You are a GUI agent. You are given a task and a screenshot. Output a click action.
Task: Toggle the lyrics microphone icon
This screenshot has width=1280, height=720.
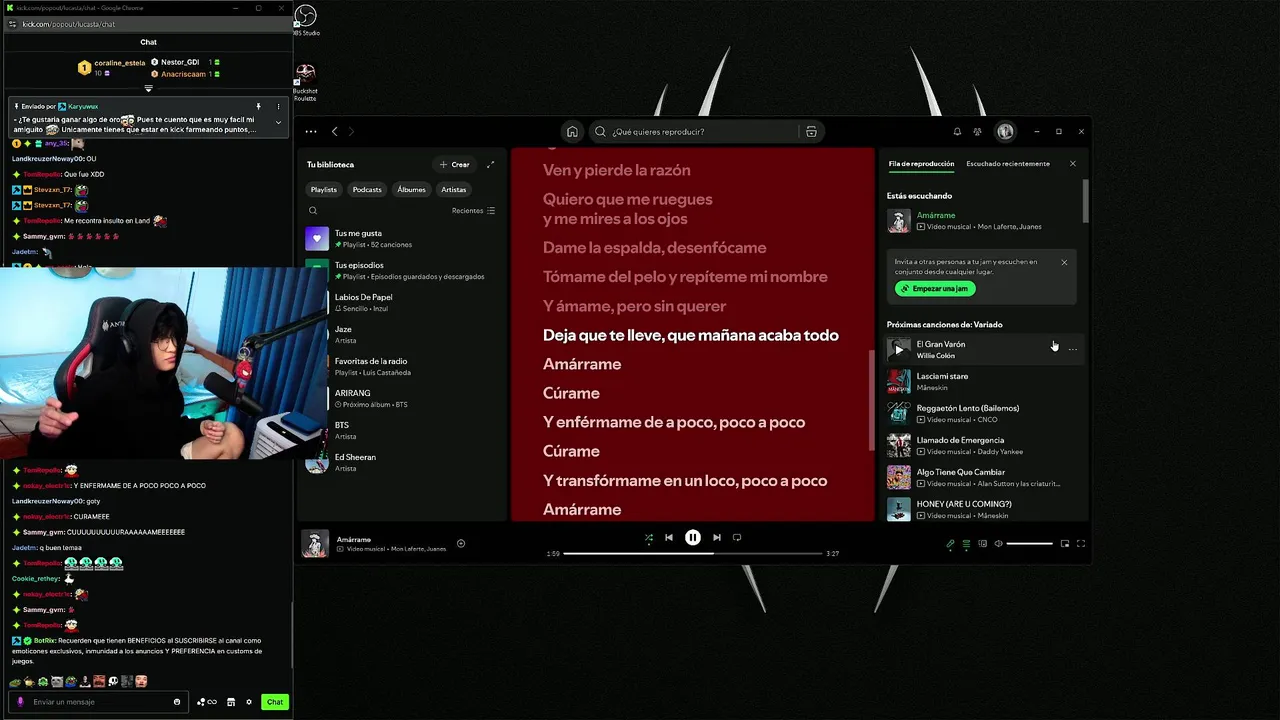point(950,543)
